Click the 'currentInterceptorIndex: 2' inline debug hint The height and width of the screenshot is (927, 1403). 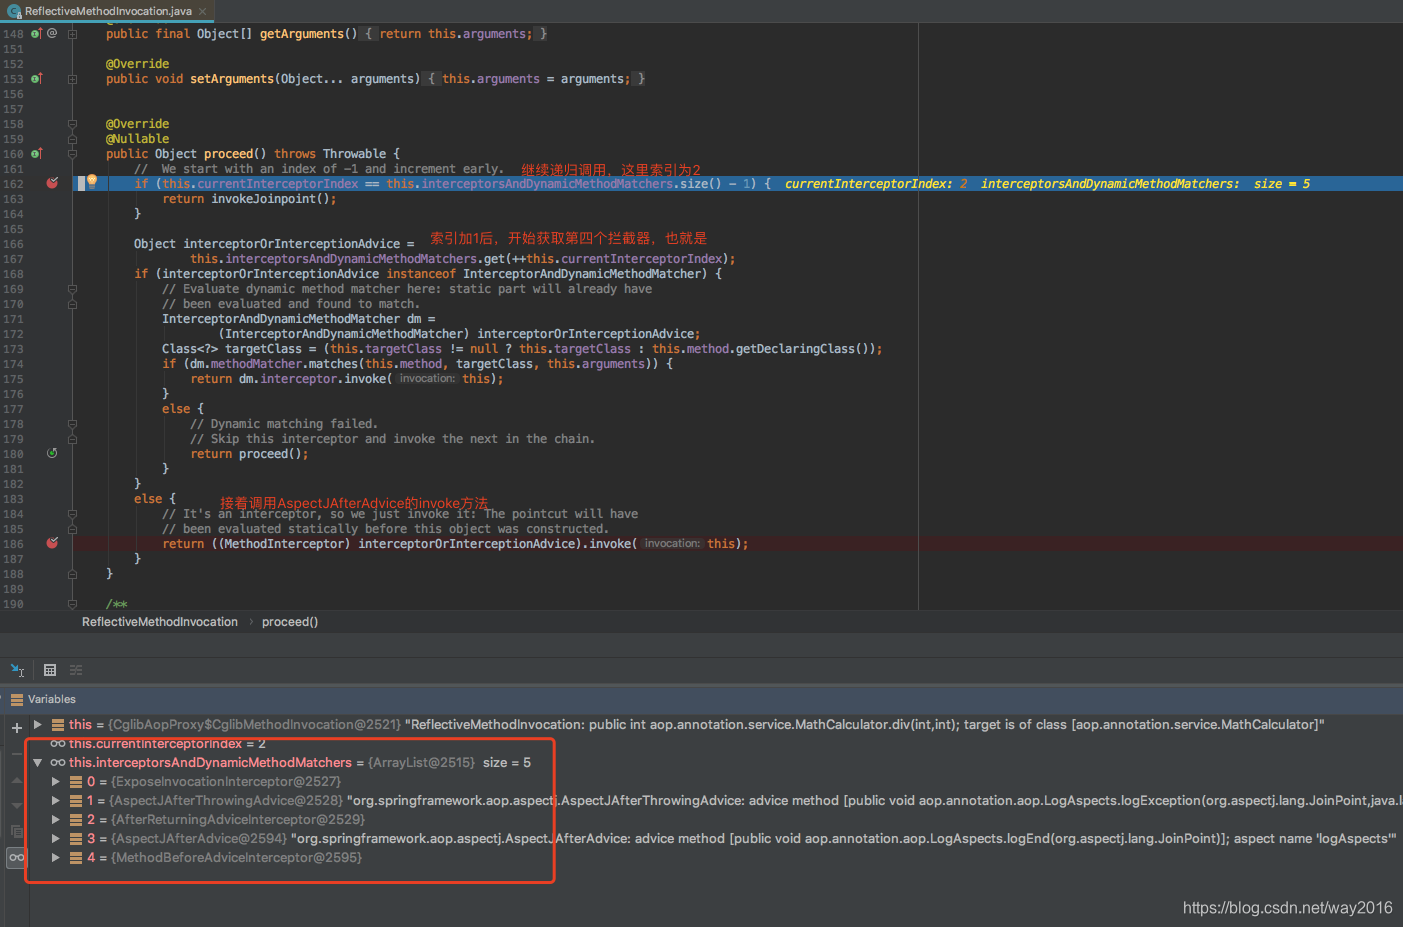(876, 184)
